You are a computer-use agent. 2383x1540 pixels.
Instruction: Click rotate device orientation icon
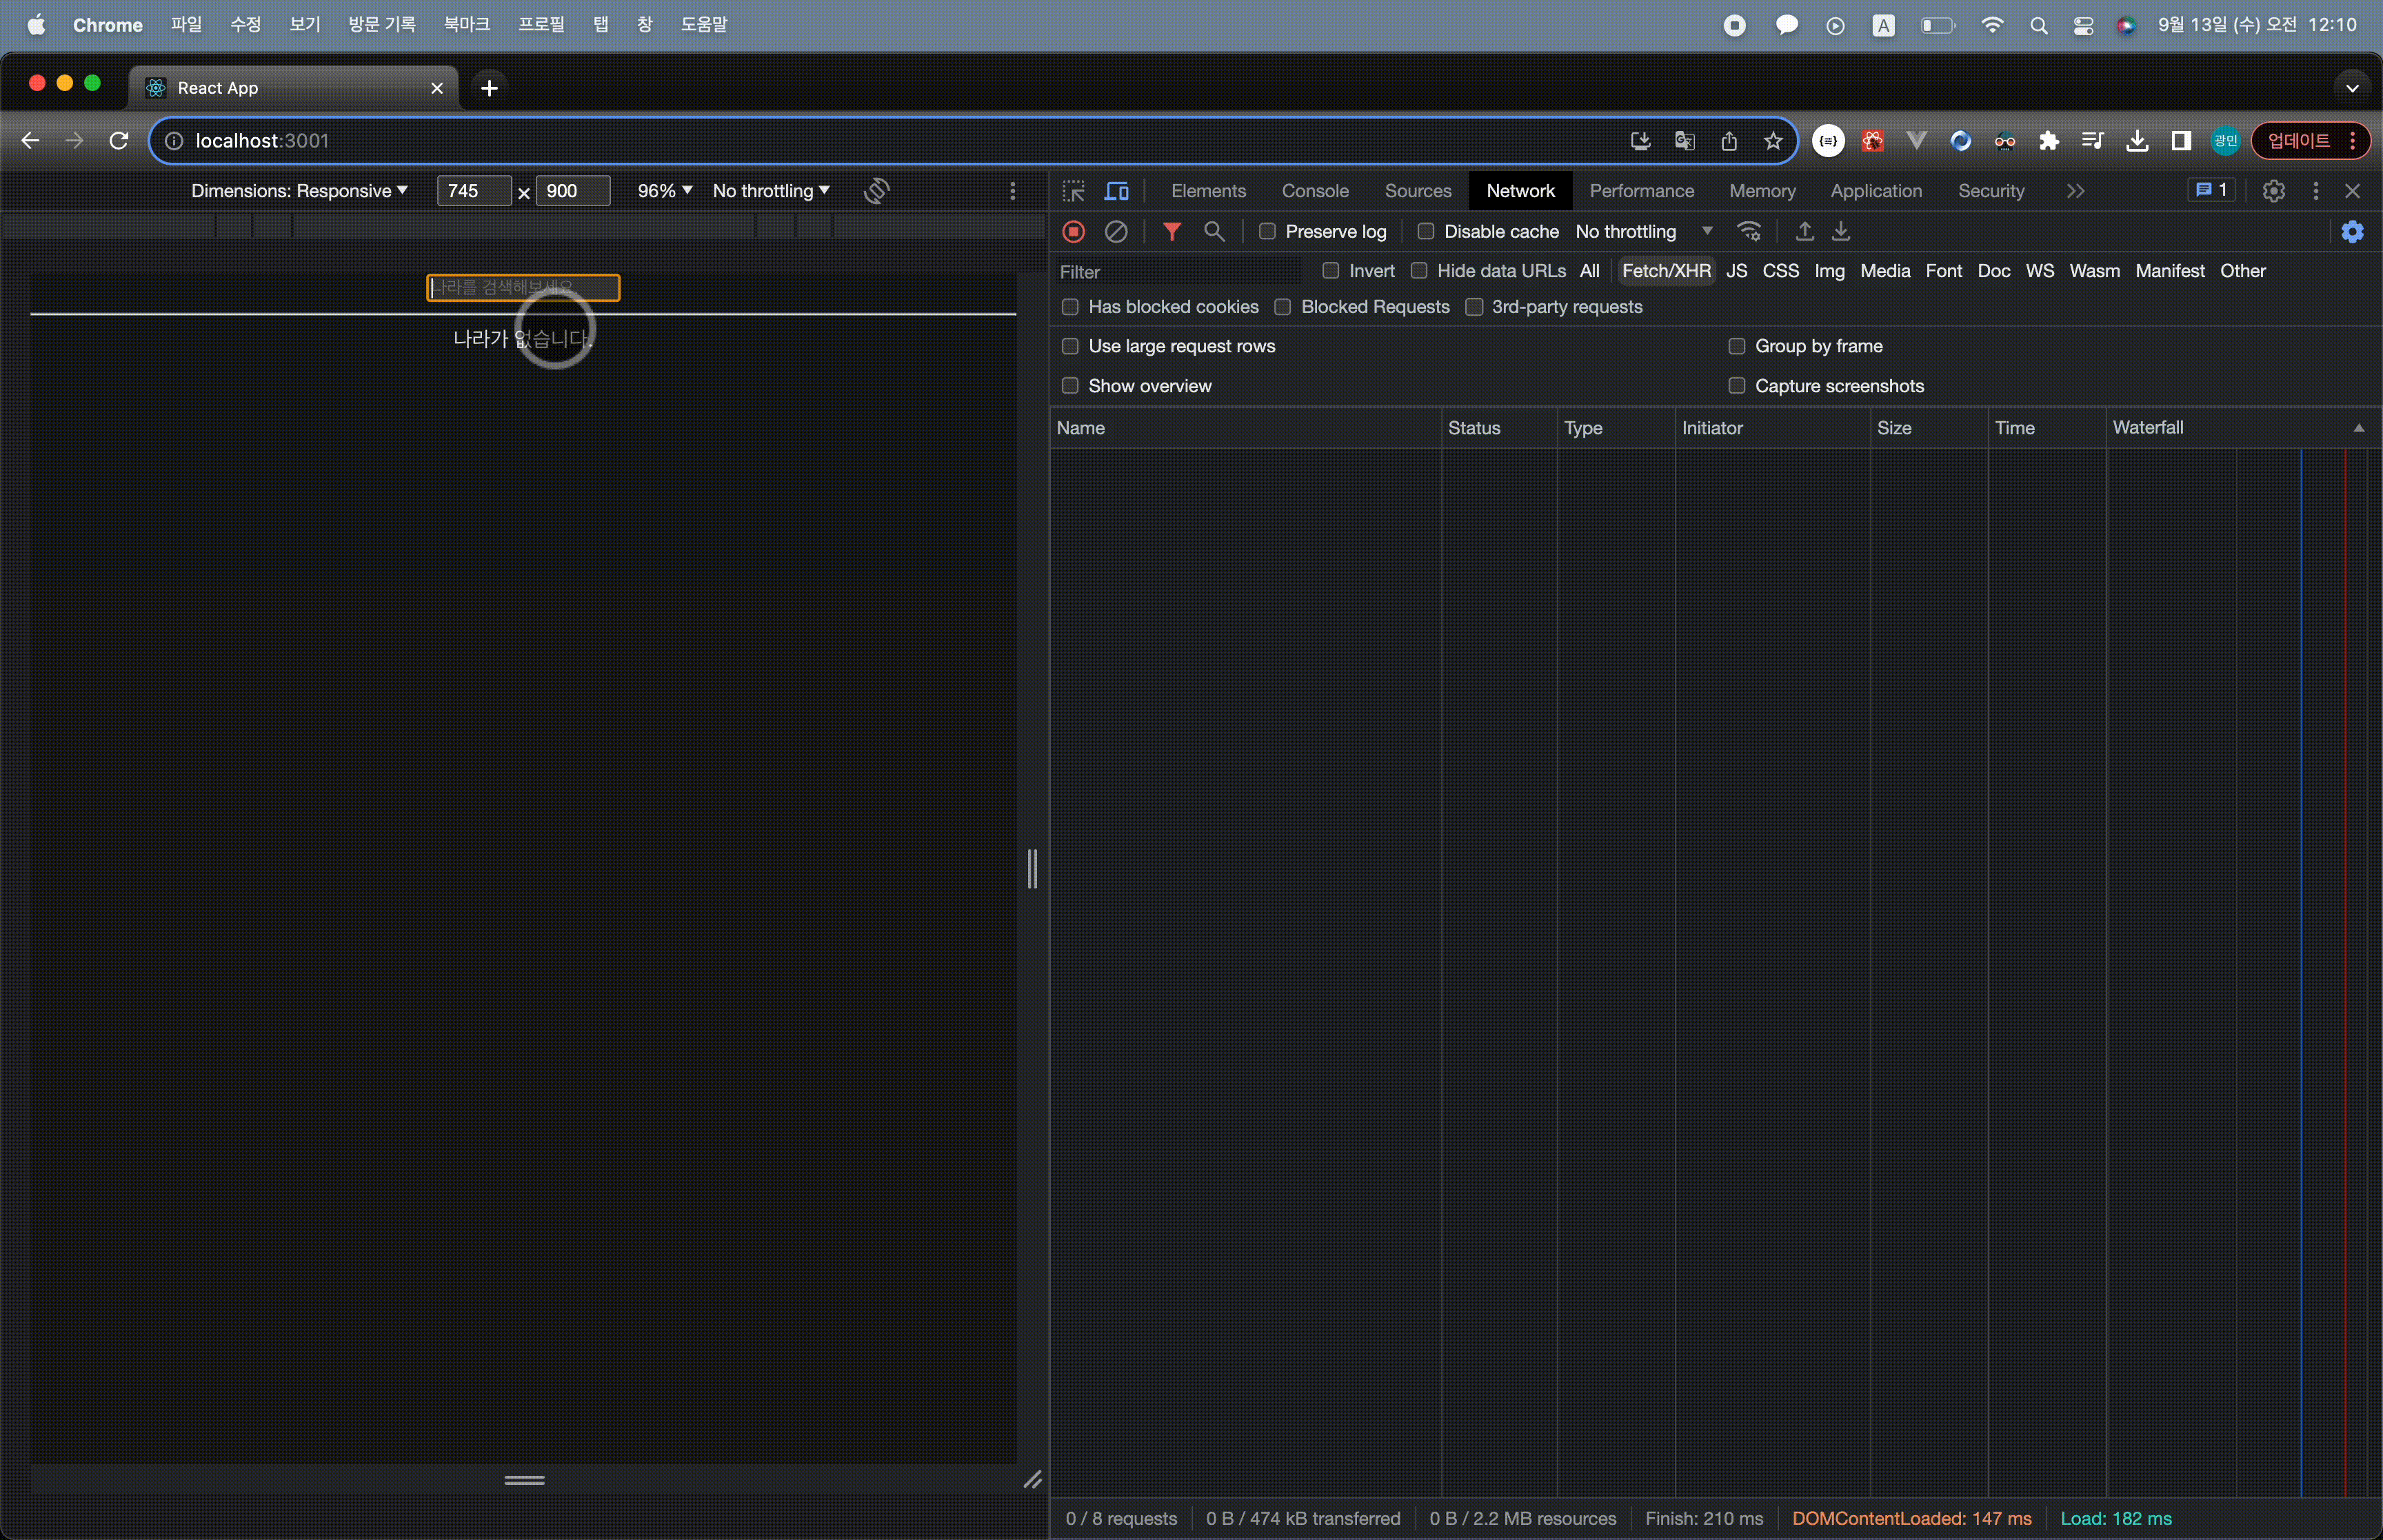coord(876,191)
